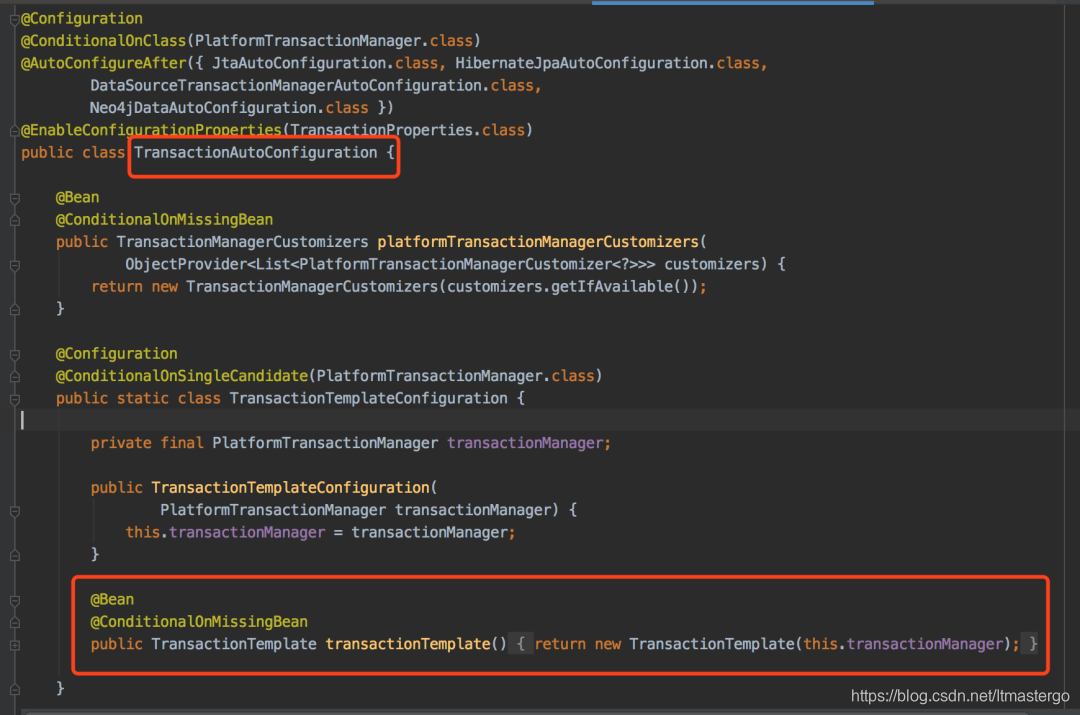
Task: Click the static keyword in nested class declaration
Action: (x=143, y=398)
